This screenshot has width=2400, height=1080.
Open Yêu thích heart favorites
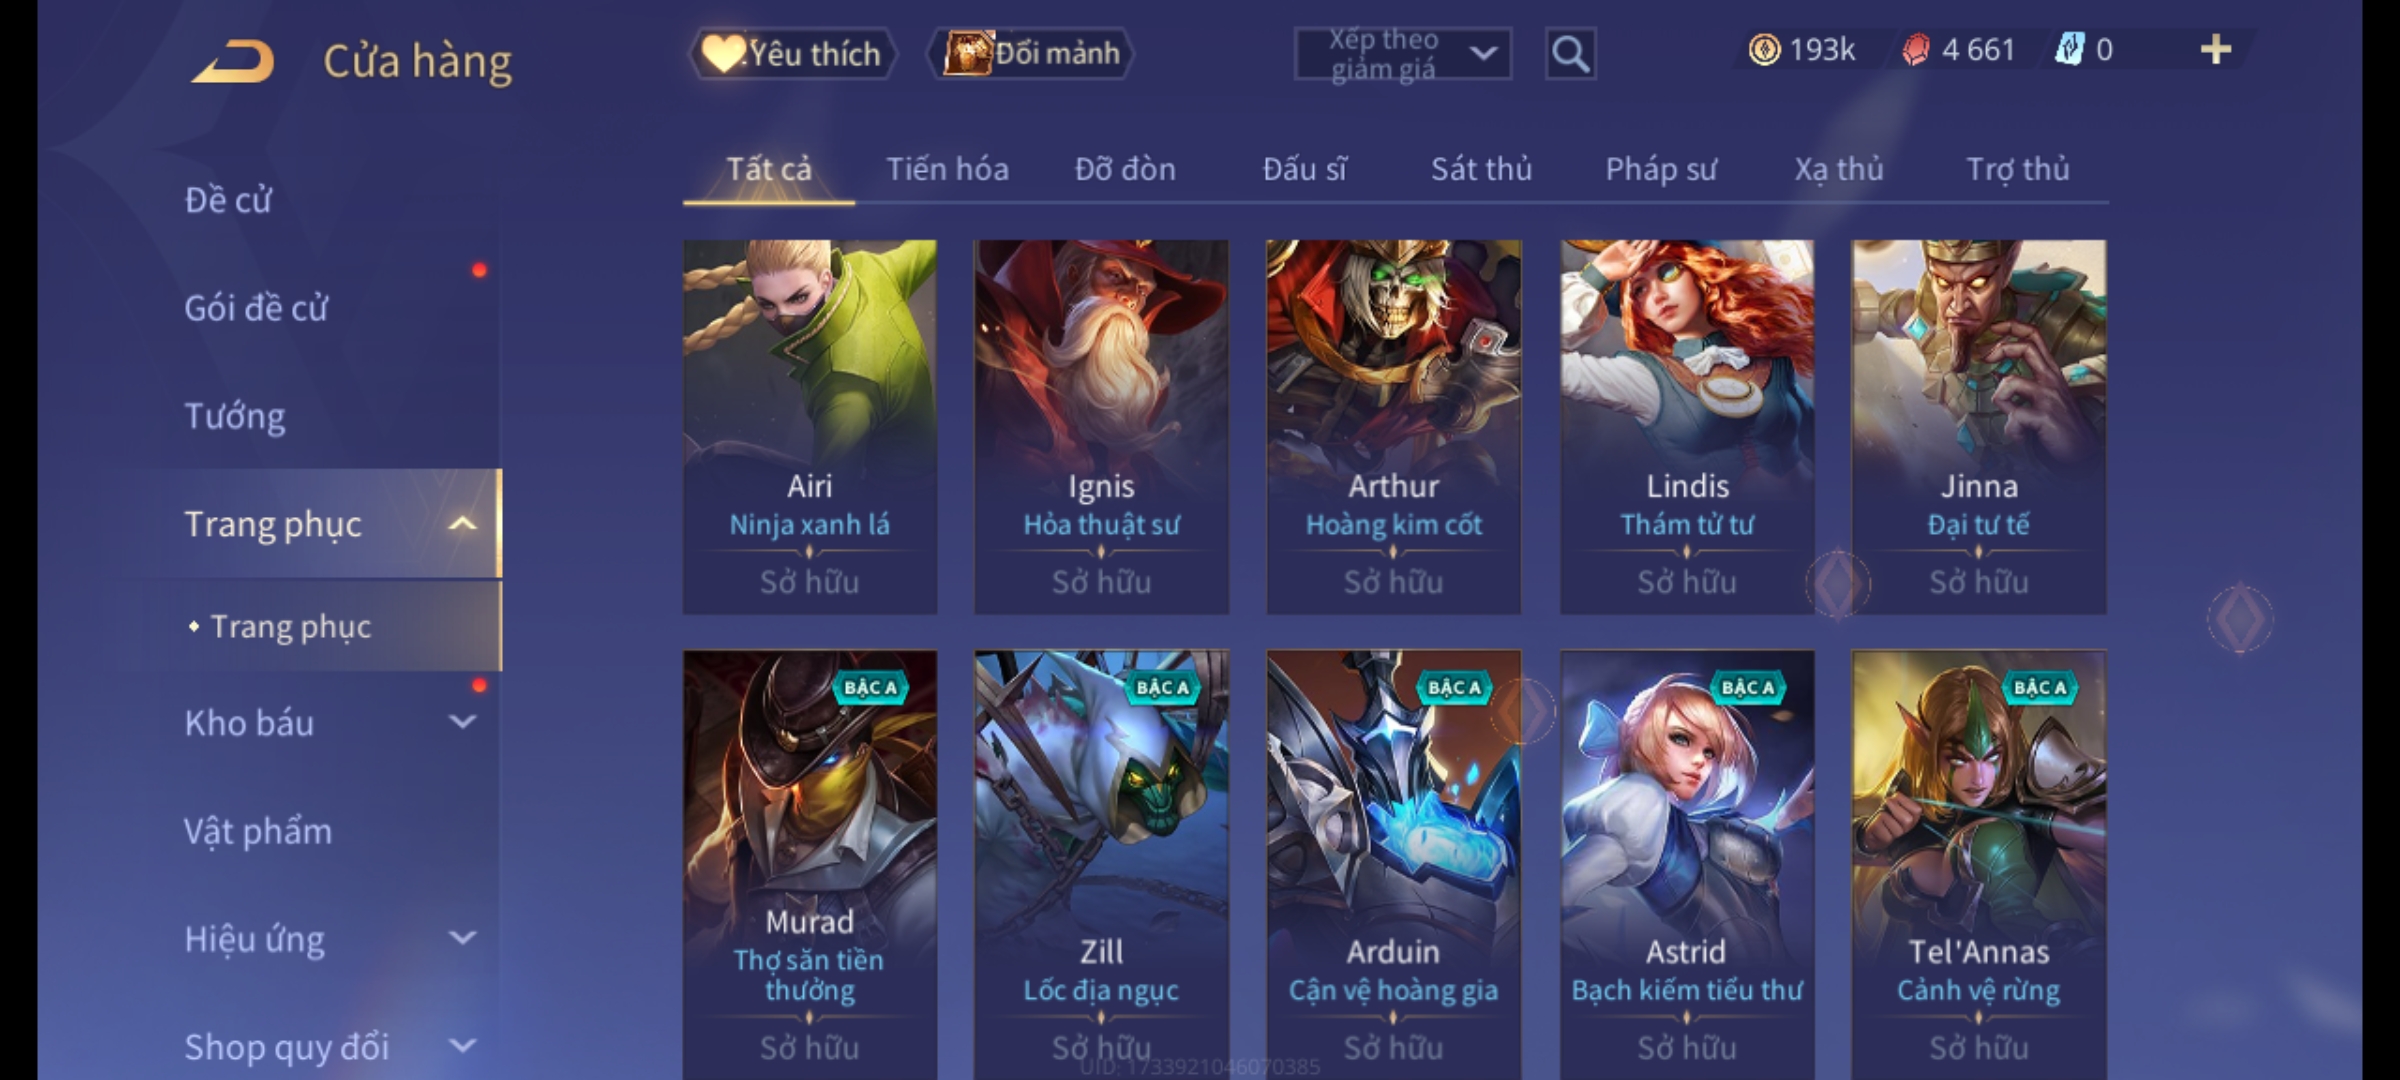[792, 54]
